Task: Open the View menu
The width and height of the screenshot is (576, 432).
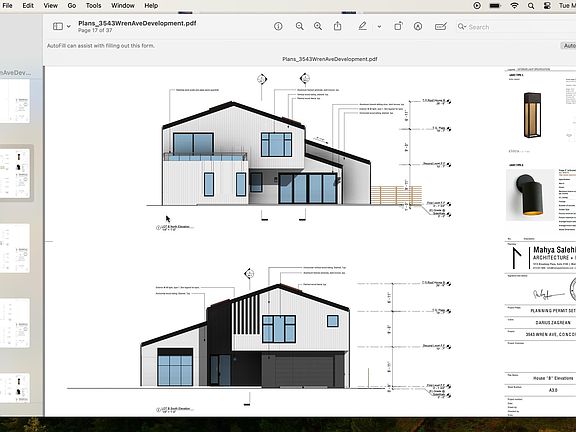Action: click(x=50, y=6)
